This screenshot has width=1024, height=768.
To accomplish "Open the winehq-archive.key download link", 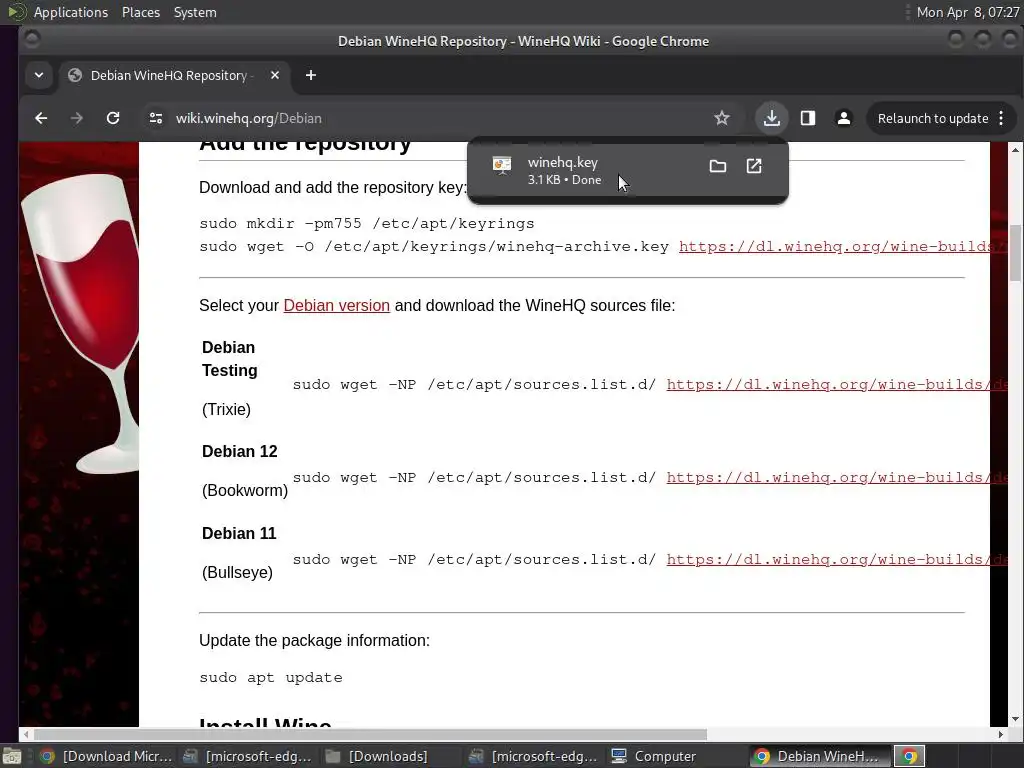I will 842,246.
